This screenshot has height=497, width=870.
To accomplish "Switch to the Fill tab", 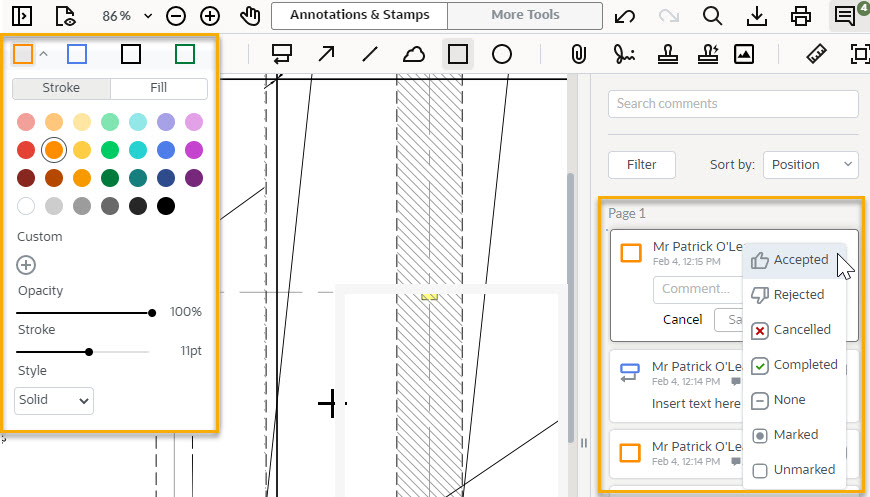I will pos(159,88).
